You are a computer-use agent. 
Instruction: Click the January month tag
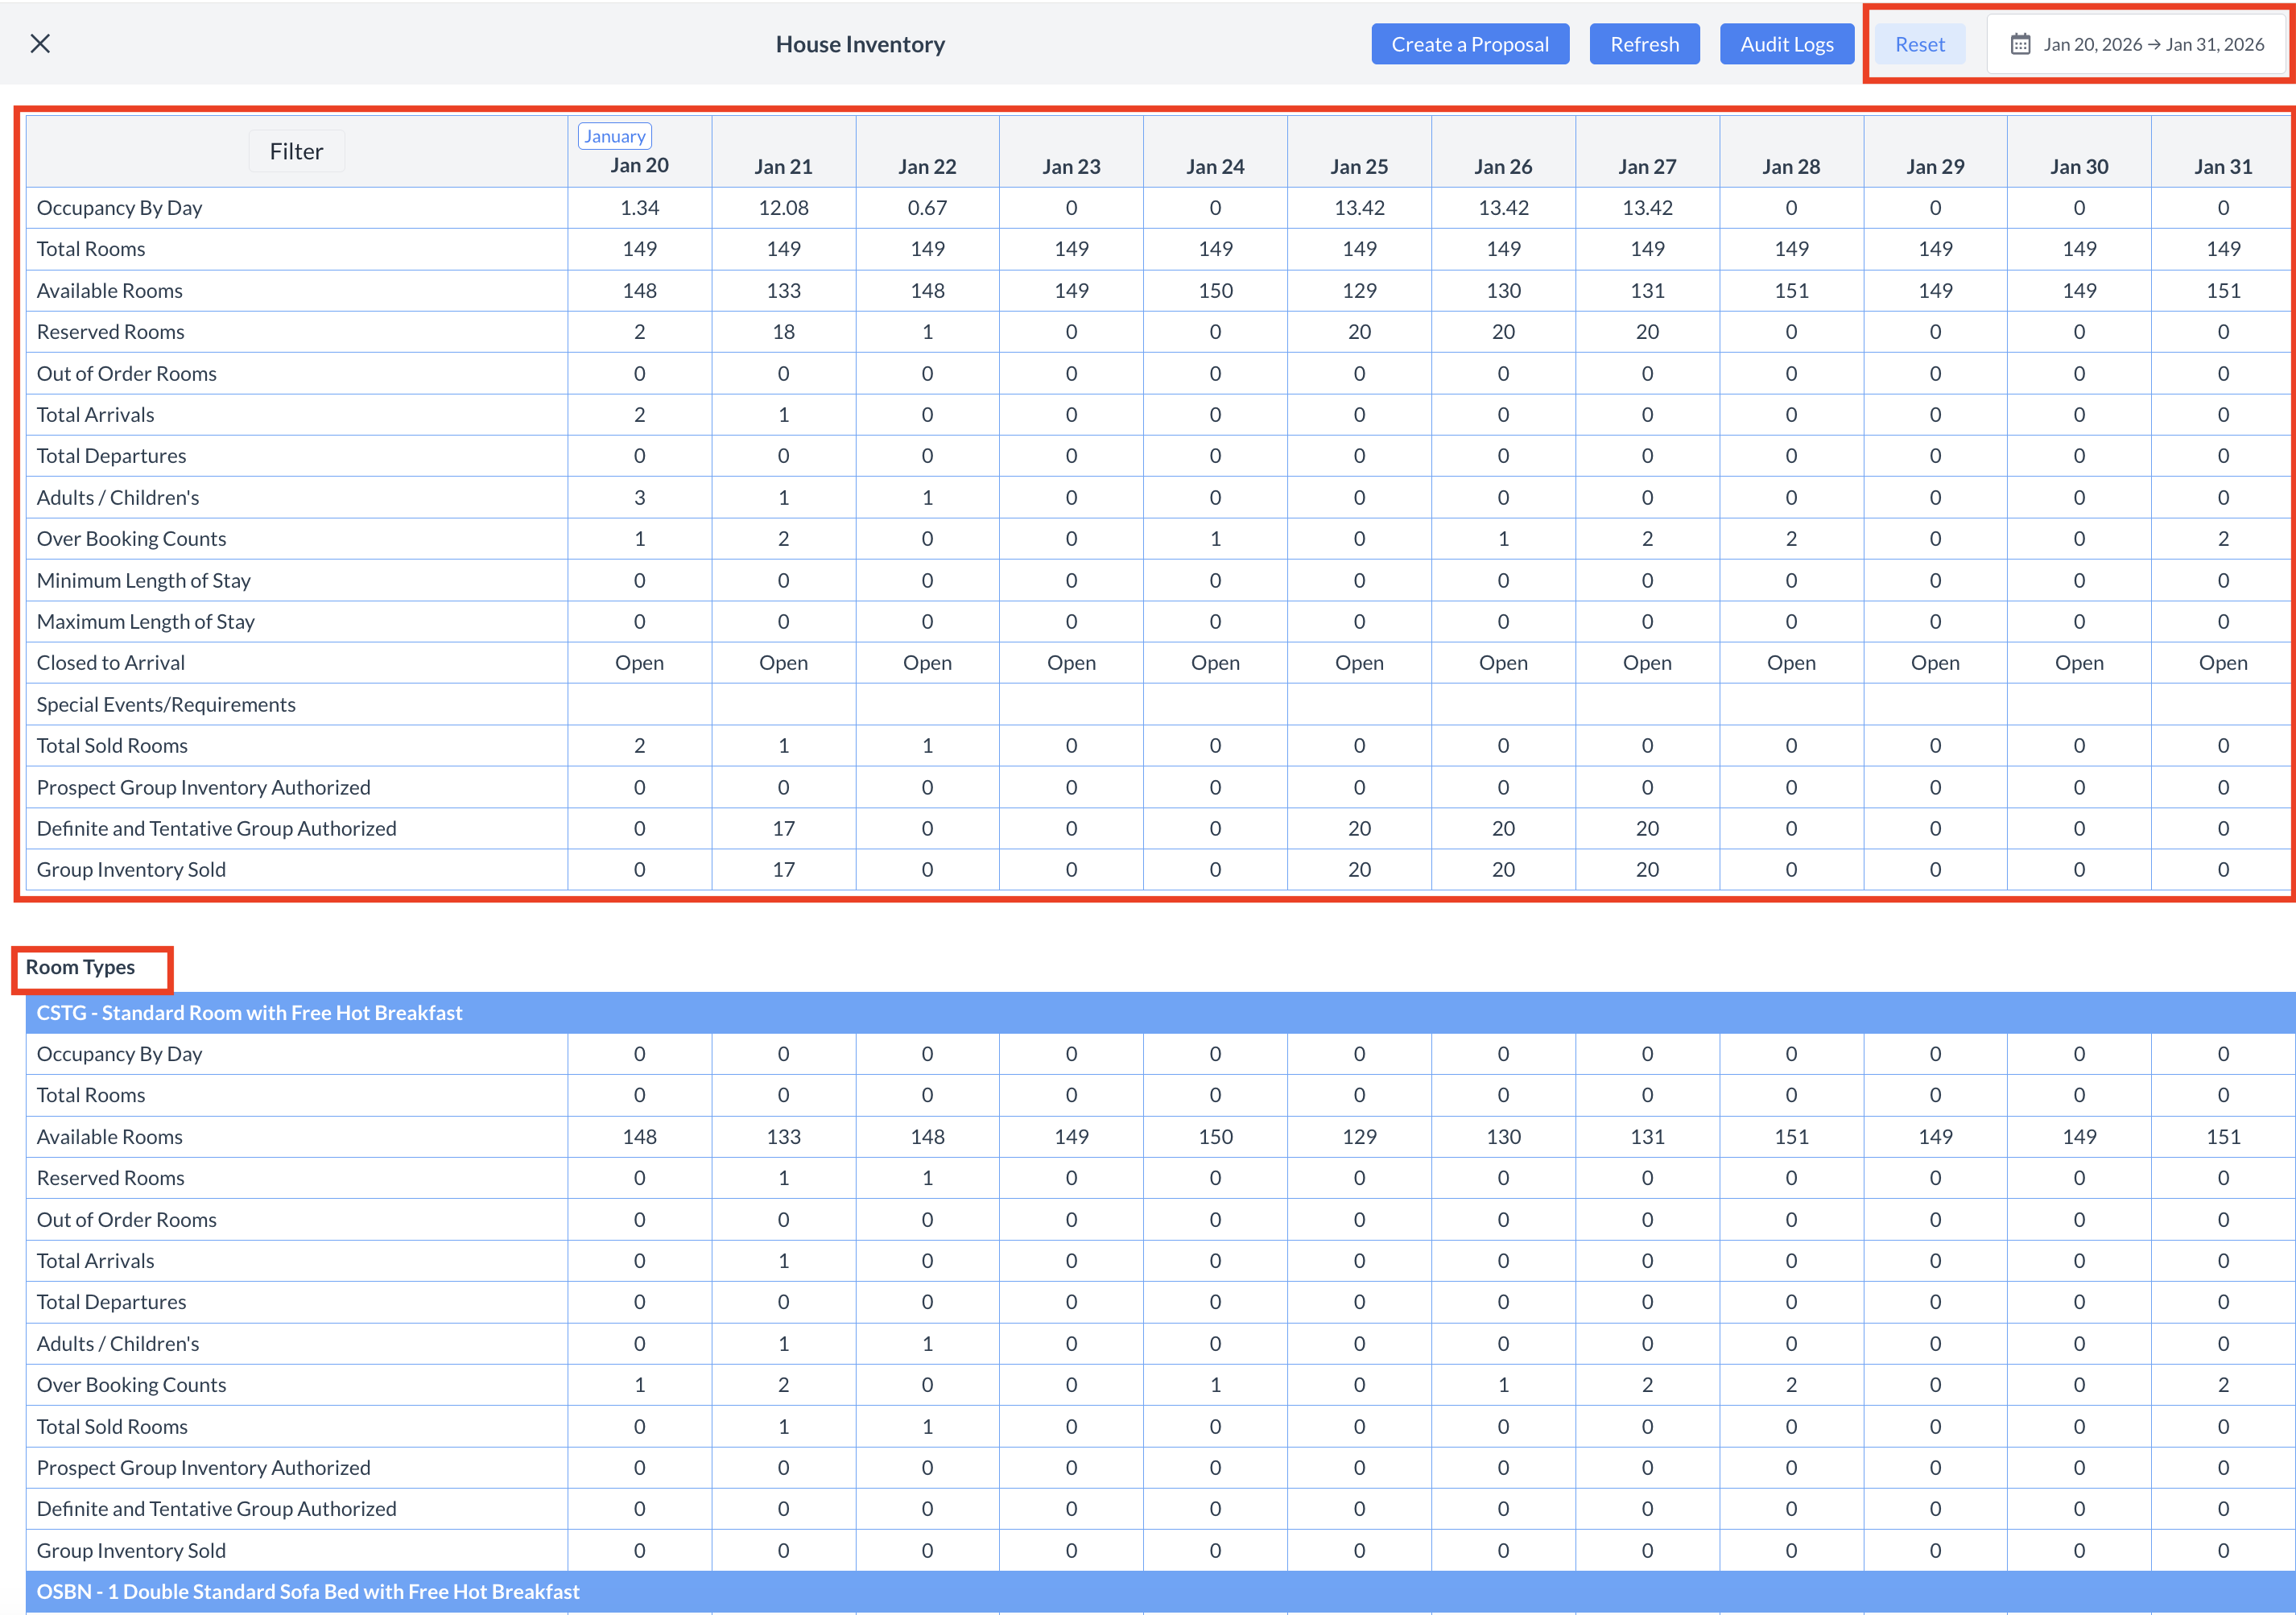[x=614, y=136]
